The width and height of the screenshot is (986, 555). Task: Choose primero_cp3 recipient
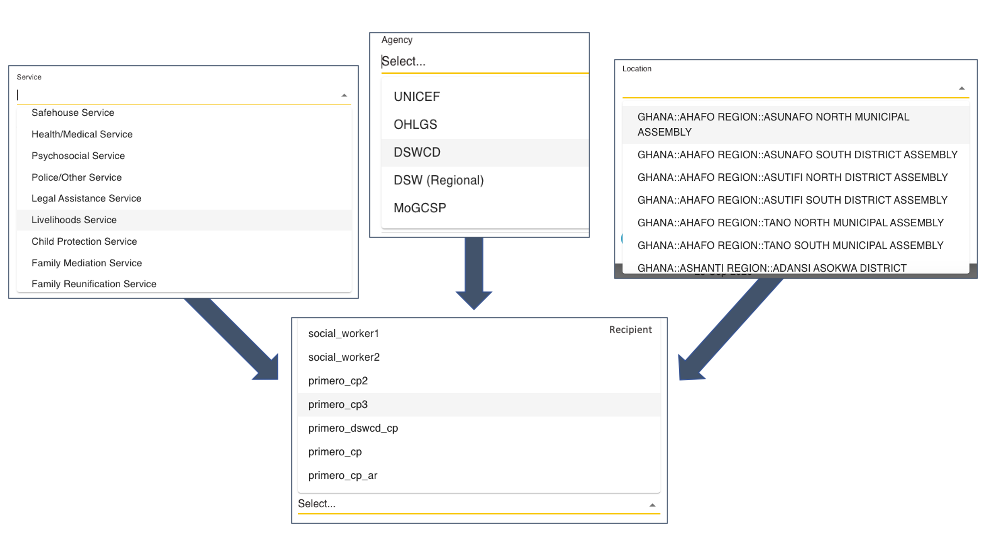tap(479, 404)
